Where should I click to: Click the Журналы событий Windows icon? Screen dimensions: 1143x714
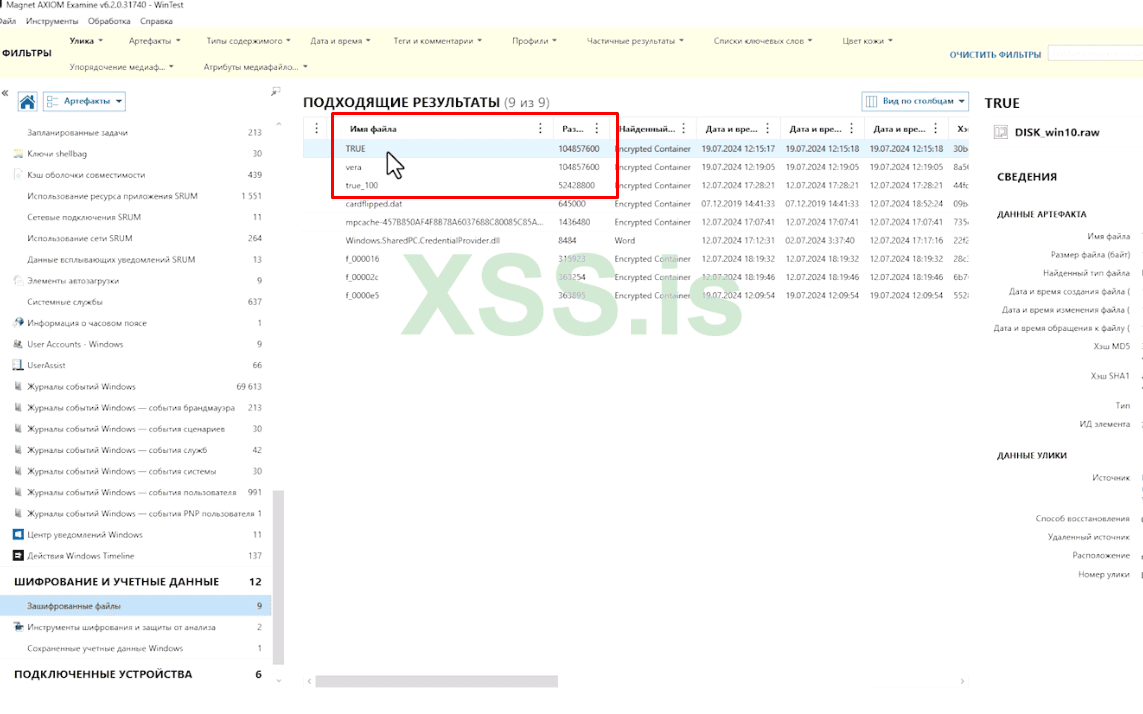pyautogui.click(x=18, y=387)
